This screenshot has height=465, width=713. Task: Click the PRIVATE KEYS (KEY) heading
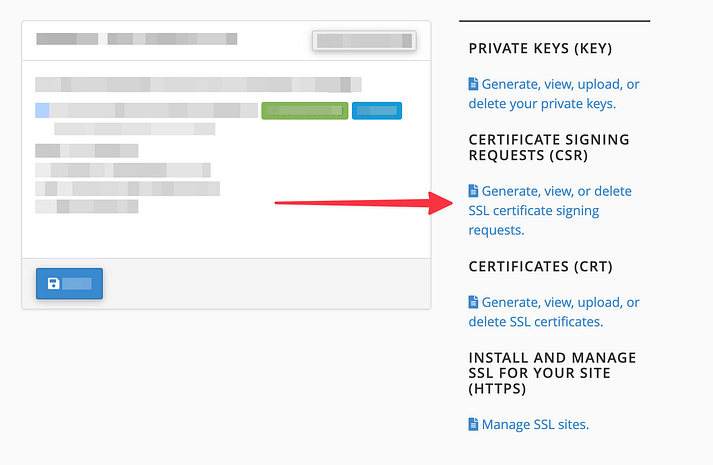tap(540, 49)
